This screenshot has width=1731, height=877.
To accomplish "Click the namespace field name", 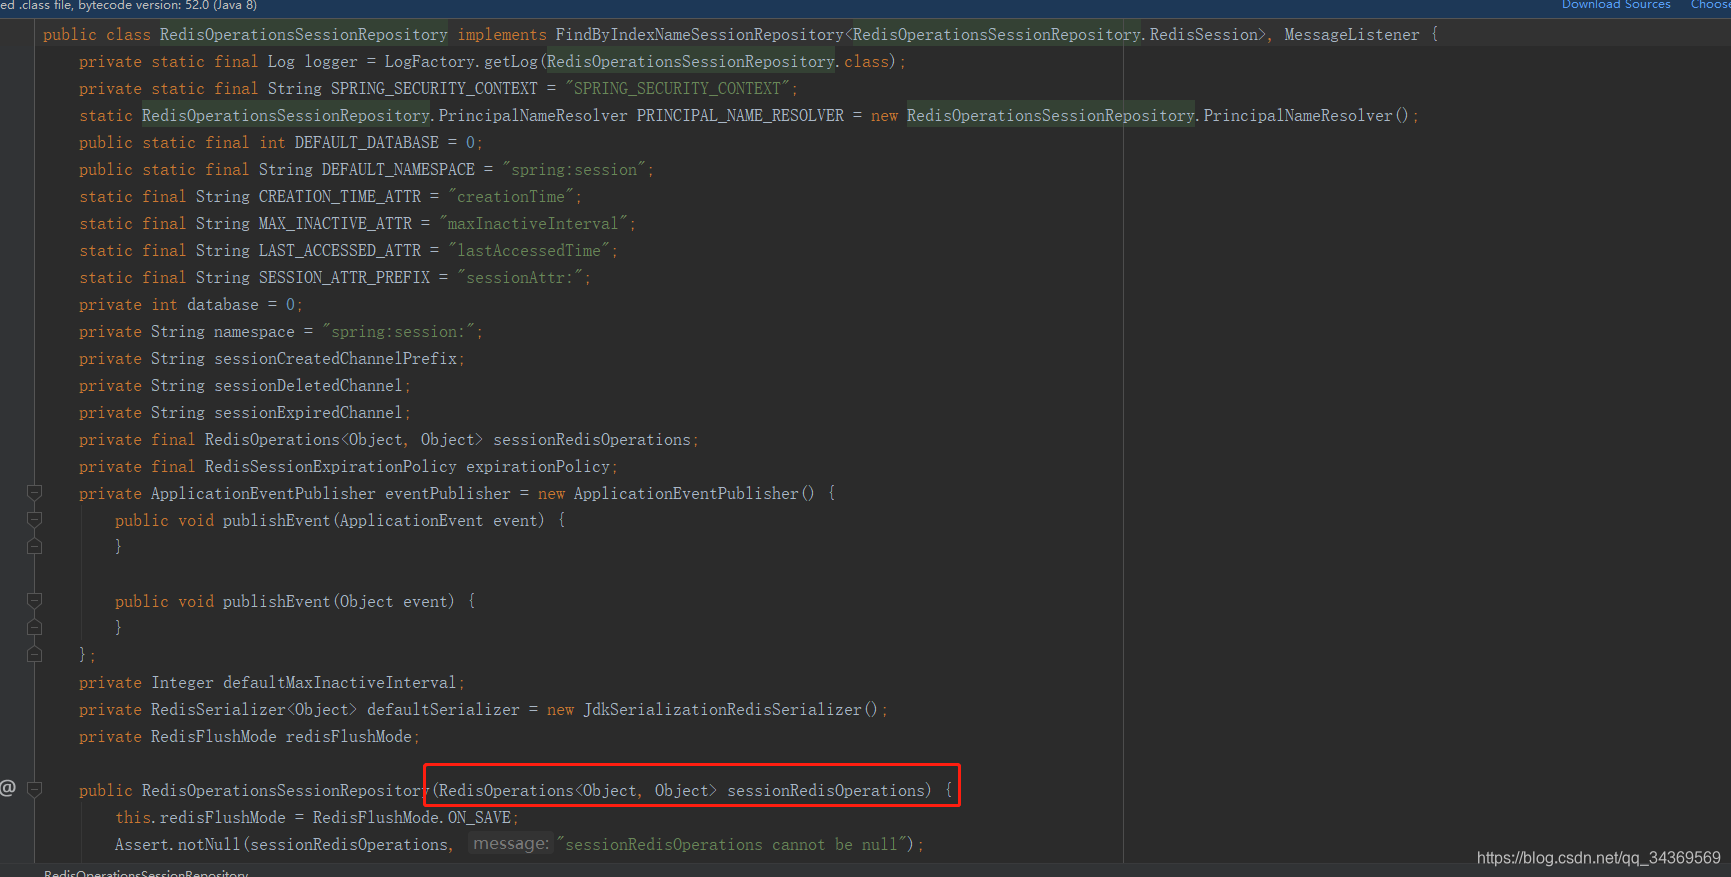I will coord(254,332).
